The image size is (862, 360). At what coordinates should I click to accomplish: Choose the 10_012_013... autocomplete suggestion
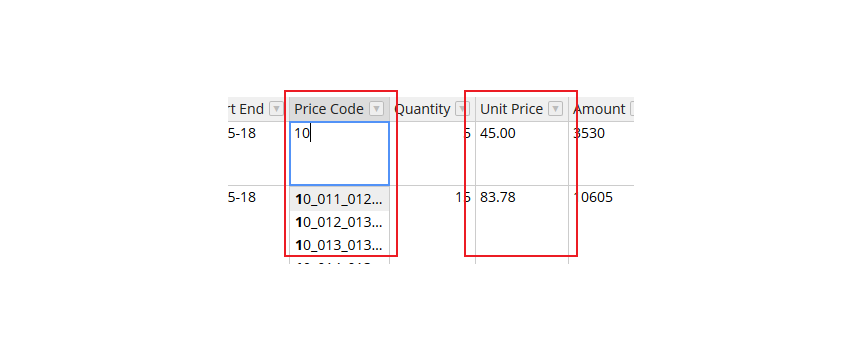(x=339, y=222)
